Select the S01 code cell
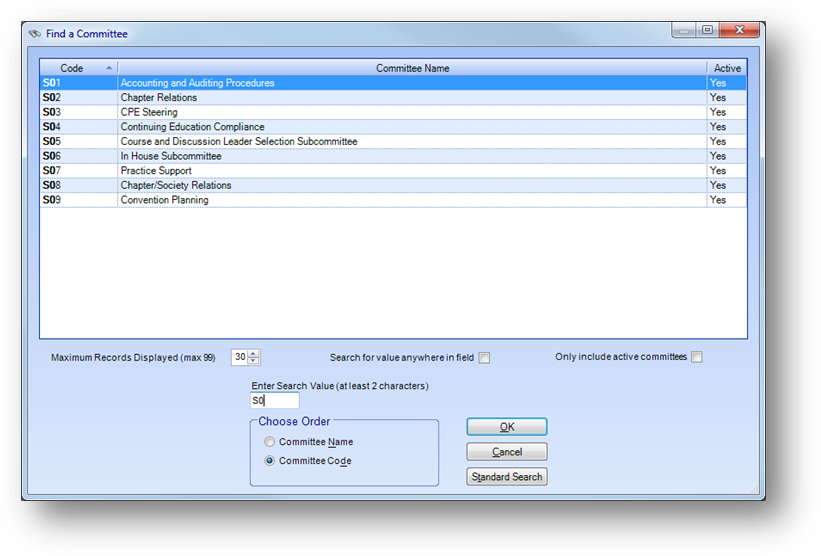The height and width of the screenshot is (556, 821). coord(79,83)
